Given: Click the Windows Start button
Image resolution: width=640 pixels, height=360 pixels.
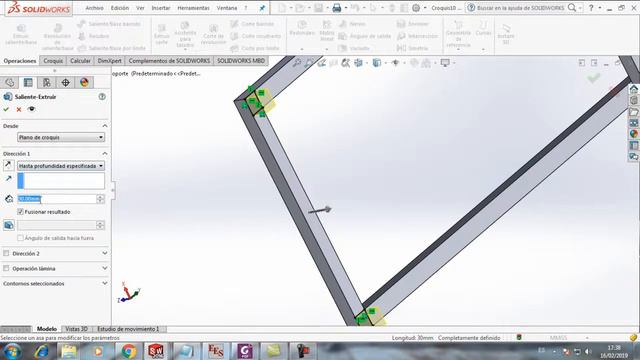Looking at the screenshot, I should pyautogui.click(x=11, y=351).
